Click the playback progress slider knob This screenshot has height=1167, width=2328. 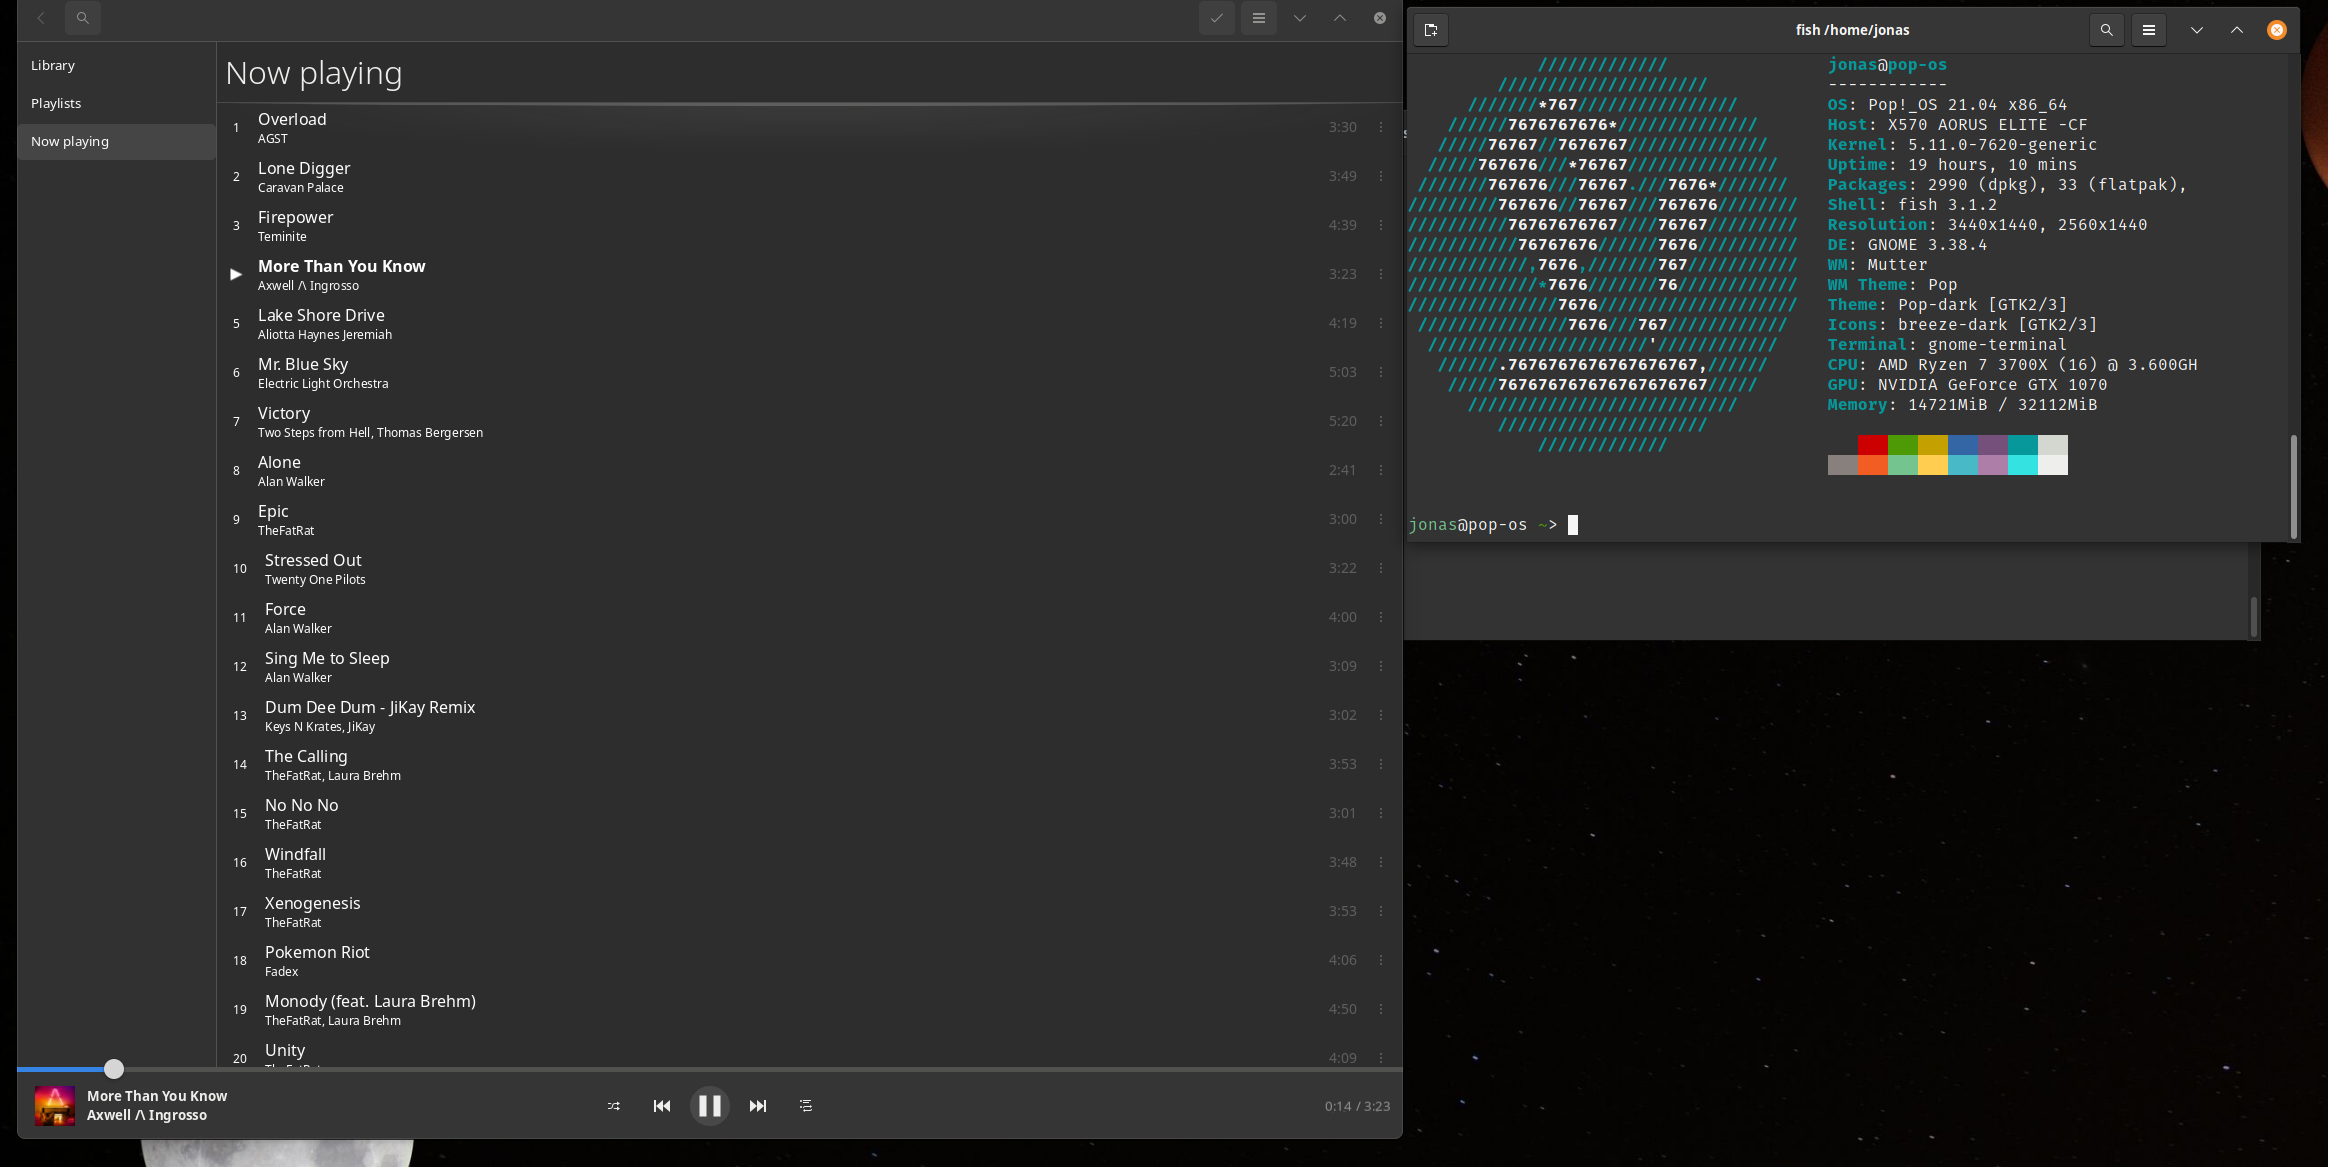click(x=114, y=1069)
